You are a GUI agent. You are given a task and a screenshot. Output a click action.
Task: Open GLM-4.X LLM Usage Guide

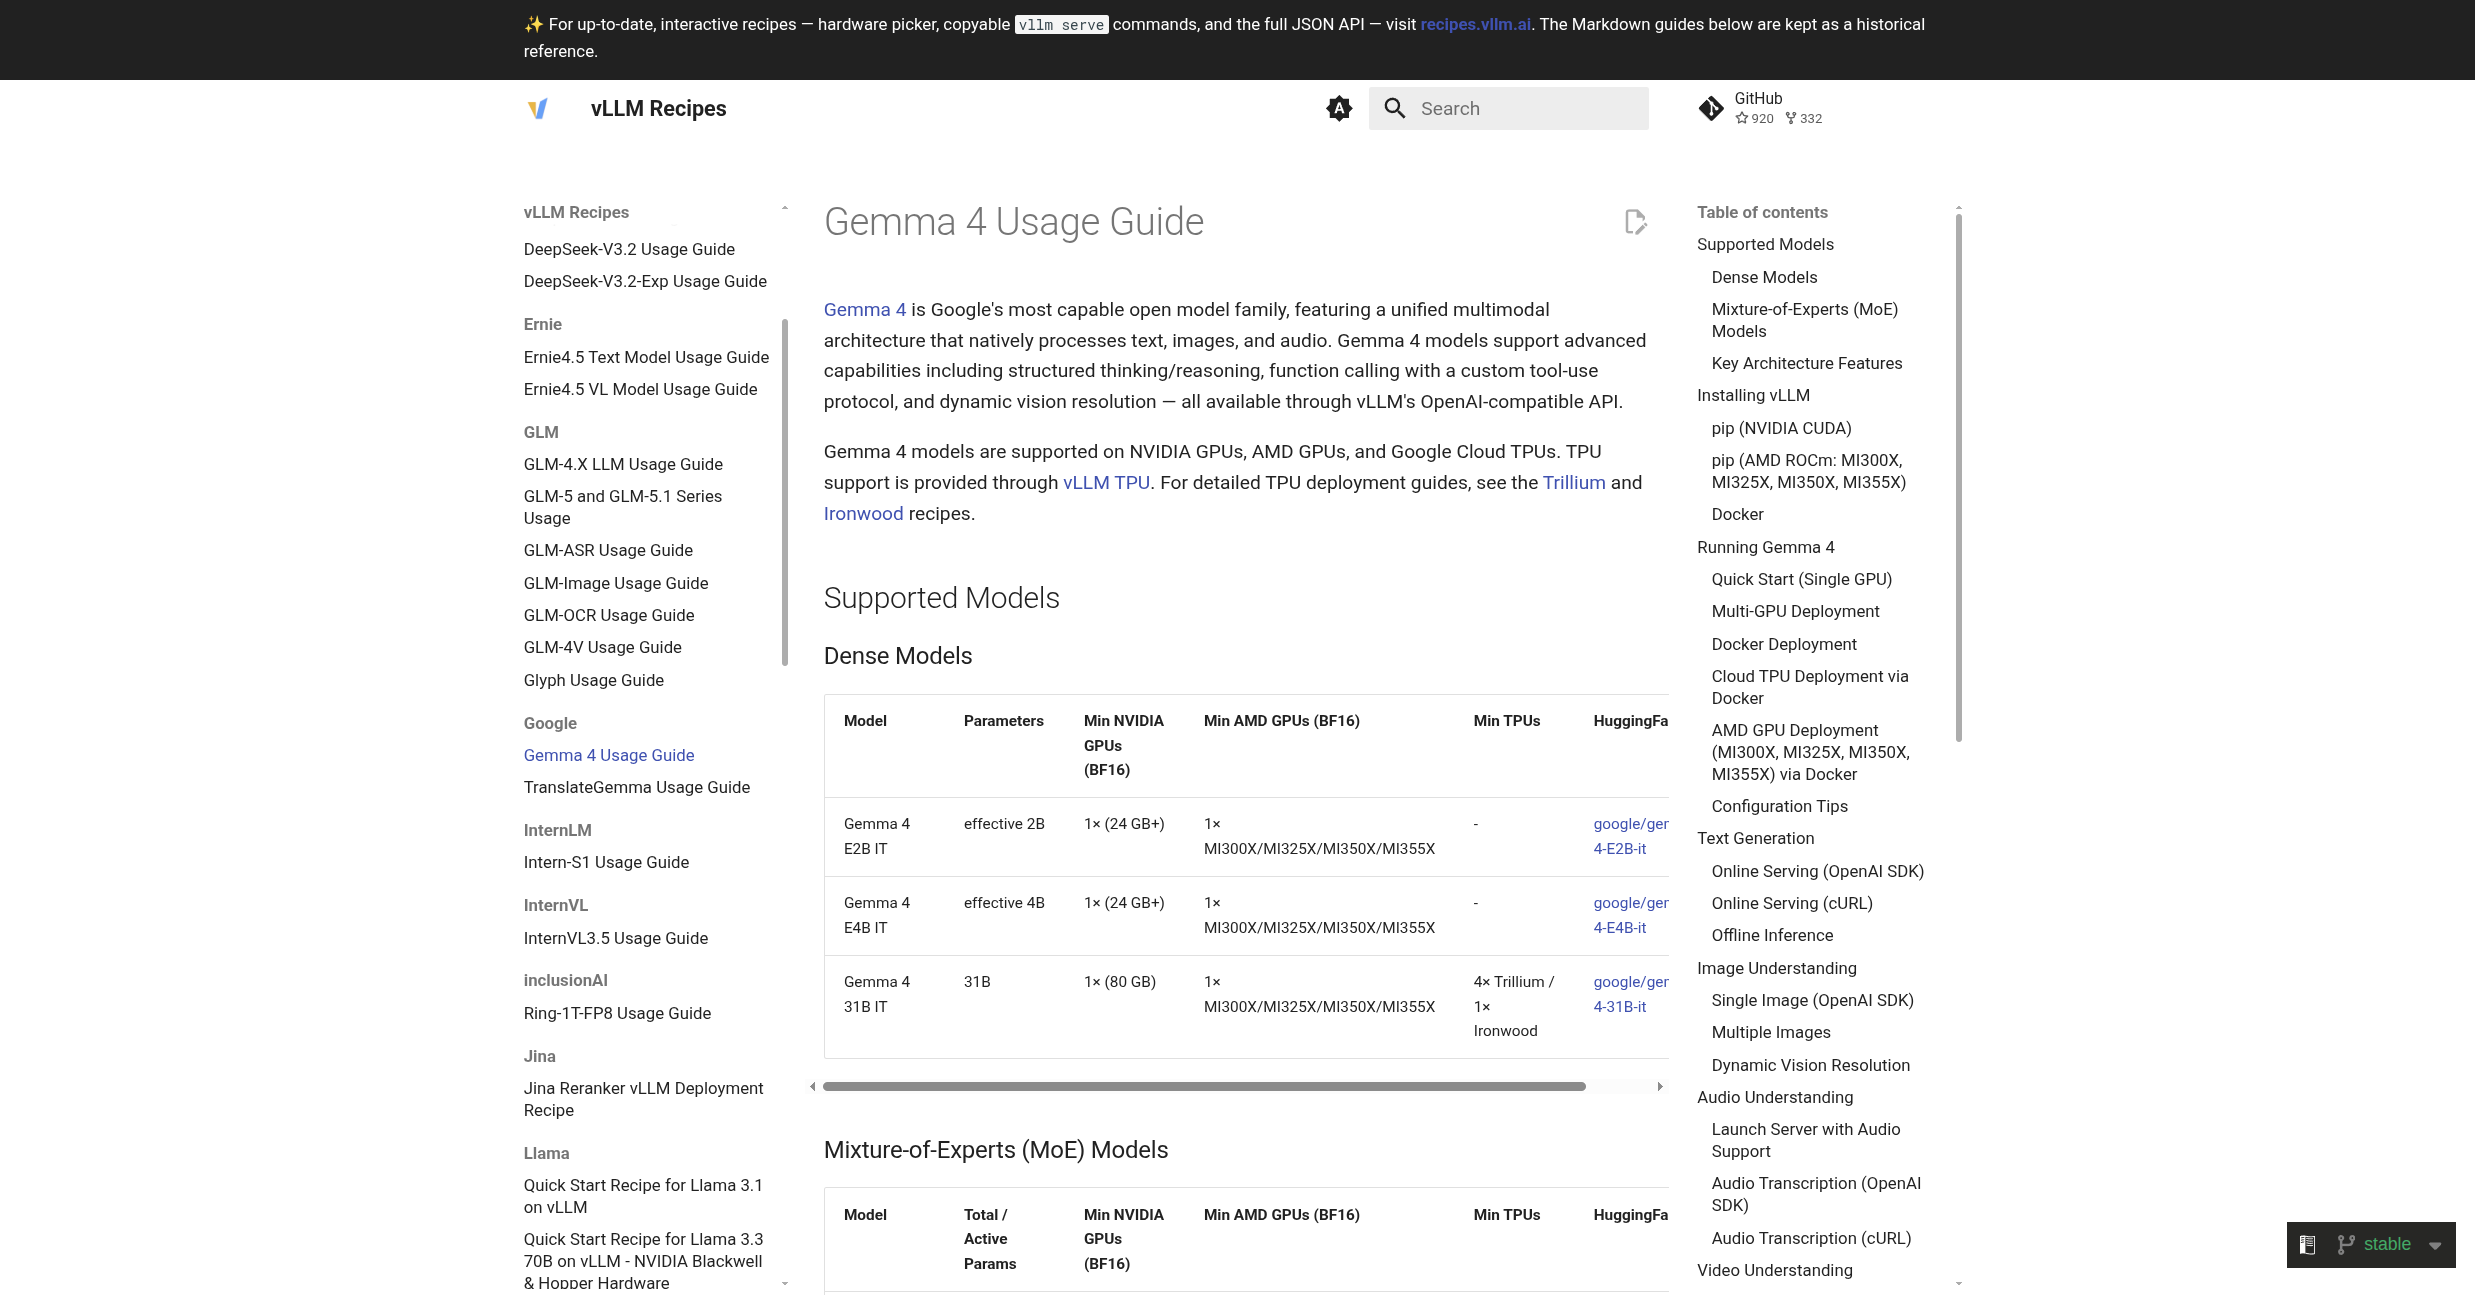pyautogui.click(x=623, y=464)
